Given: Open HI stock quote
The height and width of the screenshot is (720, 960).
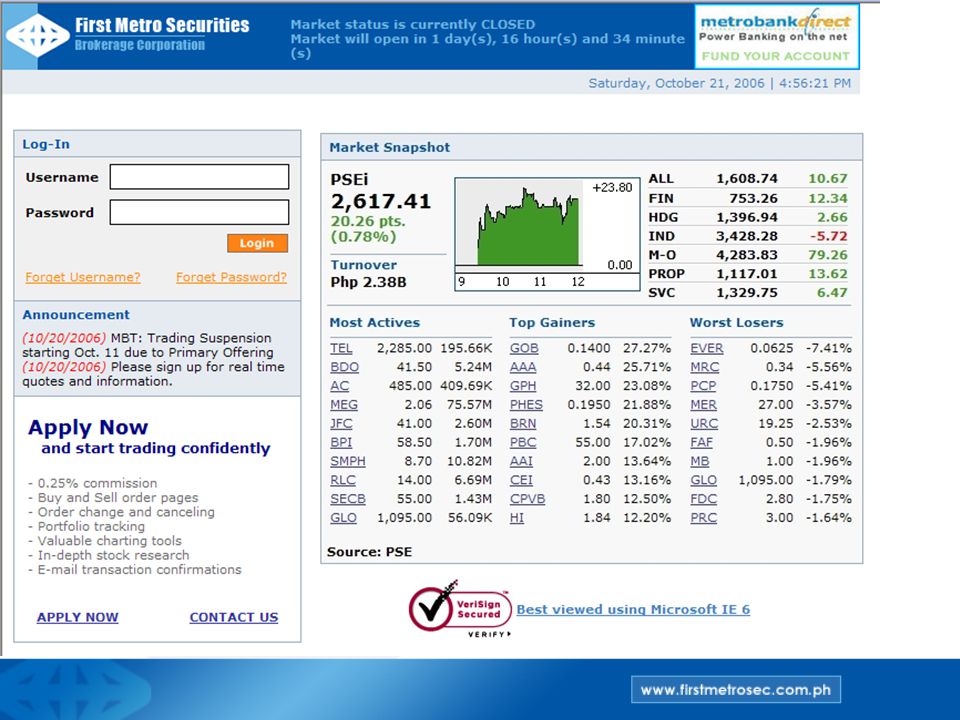Looking at the screenshot, I should (517, 518).
